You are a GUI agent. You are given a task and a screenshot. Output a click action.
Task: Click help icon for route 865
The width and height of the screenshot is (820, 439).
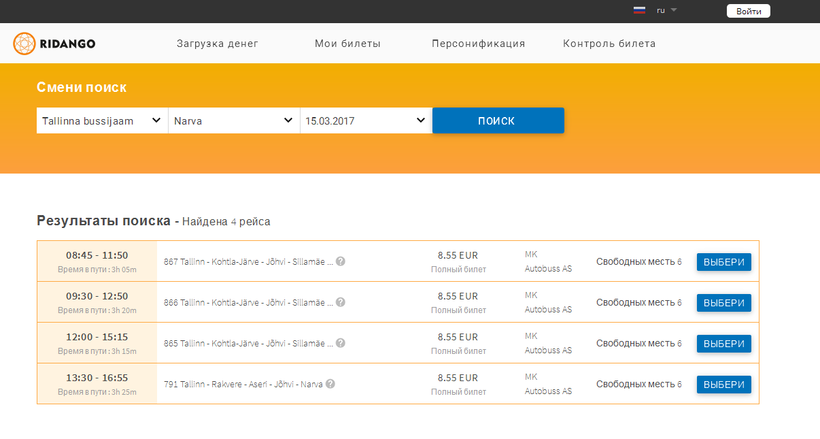click(x=340, y=343)
